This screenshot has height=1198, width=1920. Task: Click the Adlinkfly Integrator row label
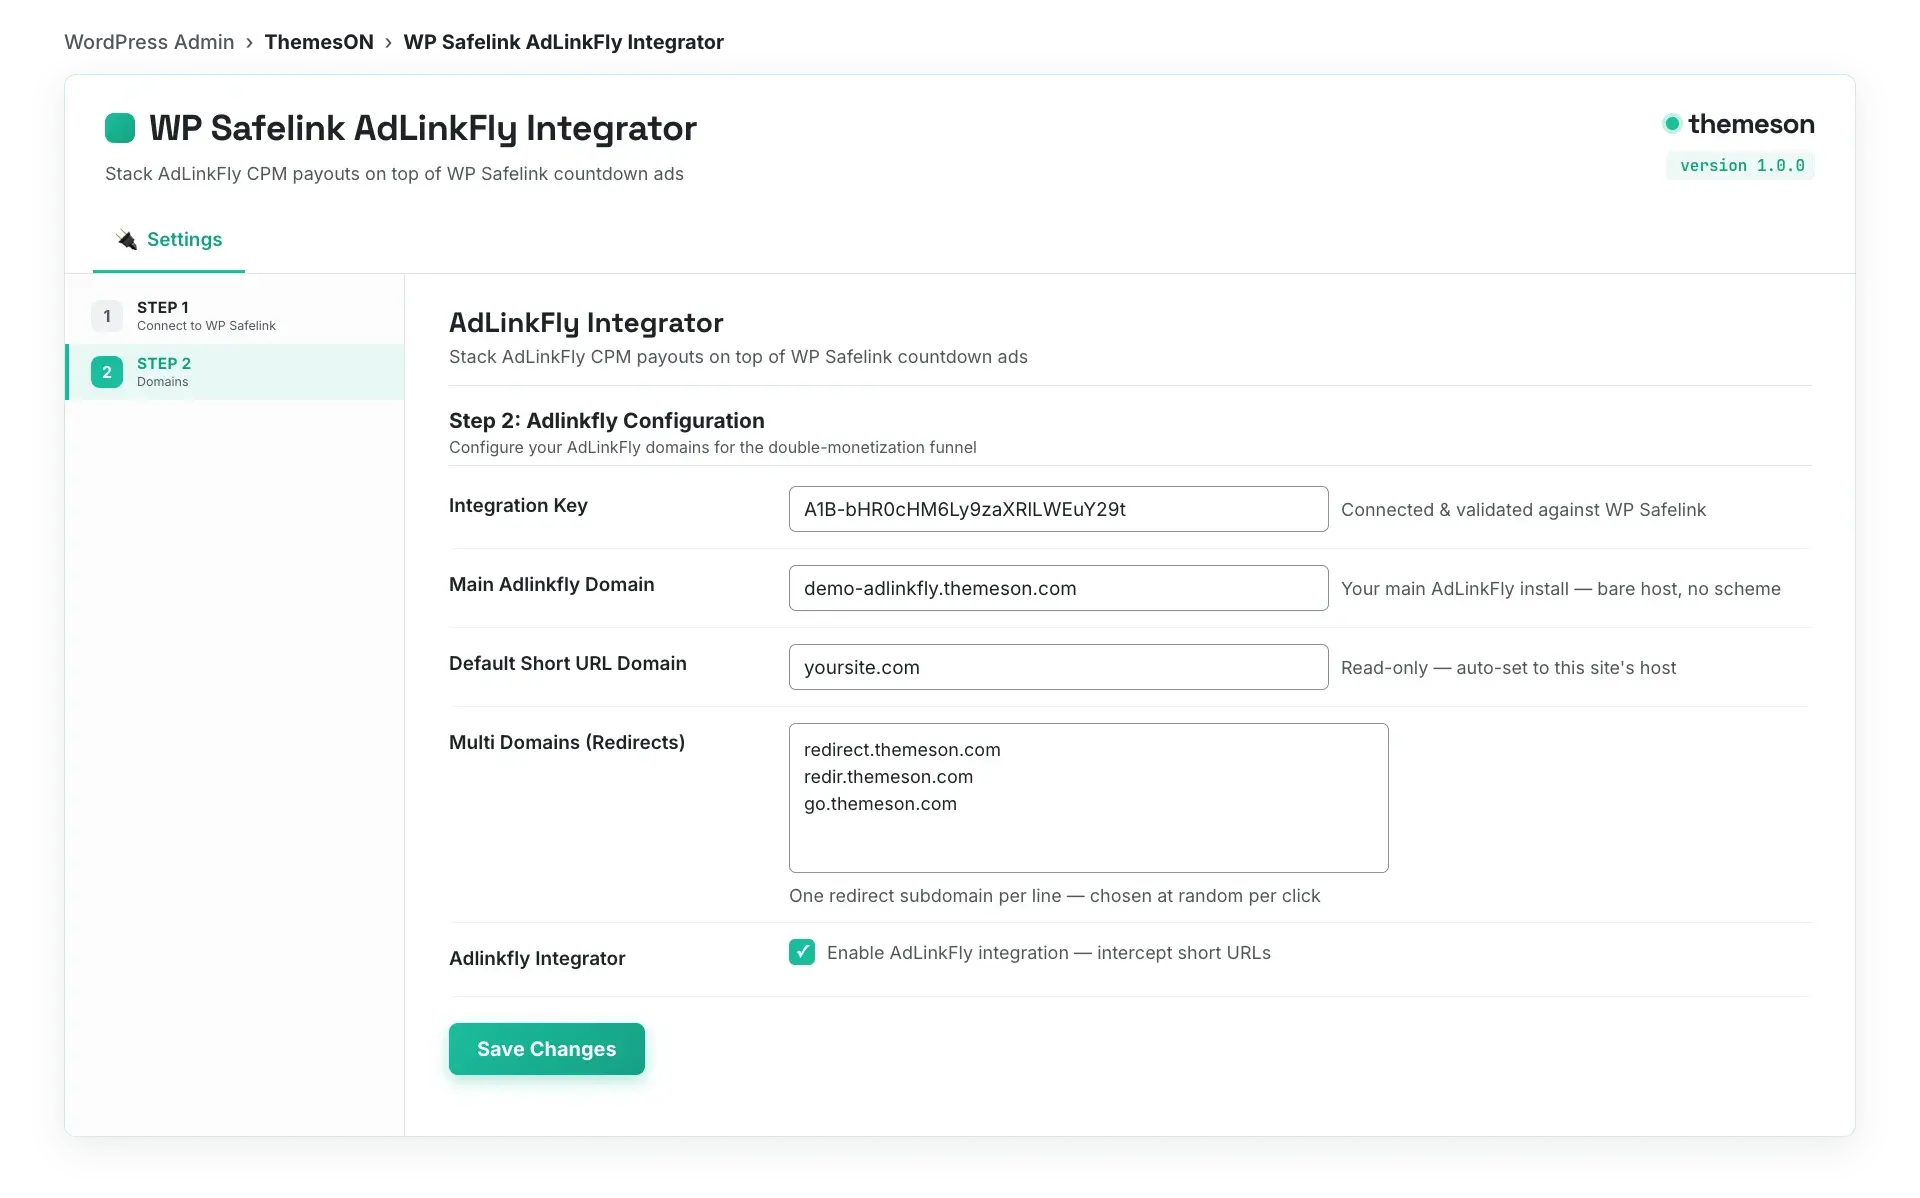537,958
